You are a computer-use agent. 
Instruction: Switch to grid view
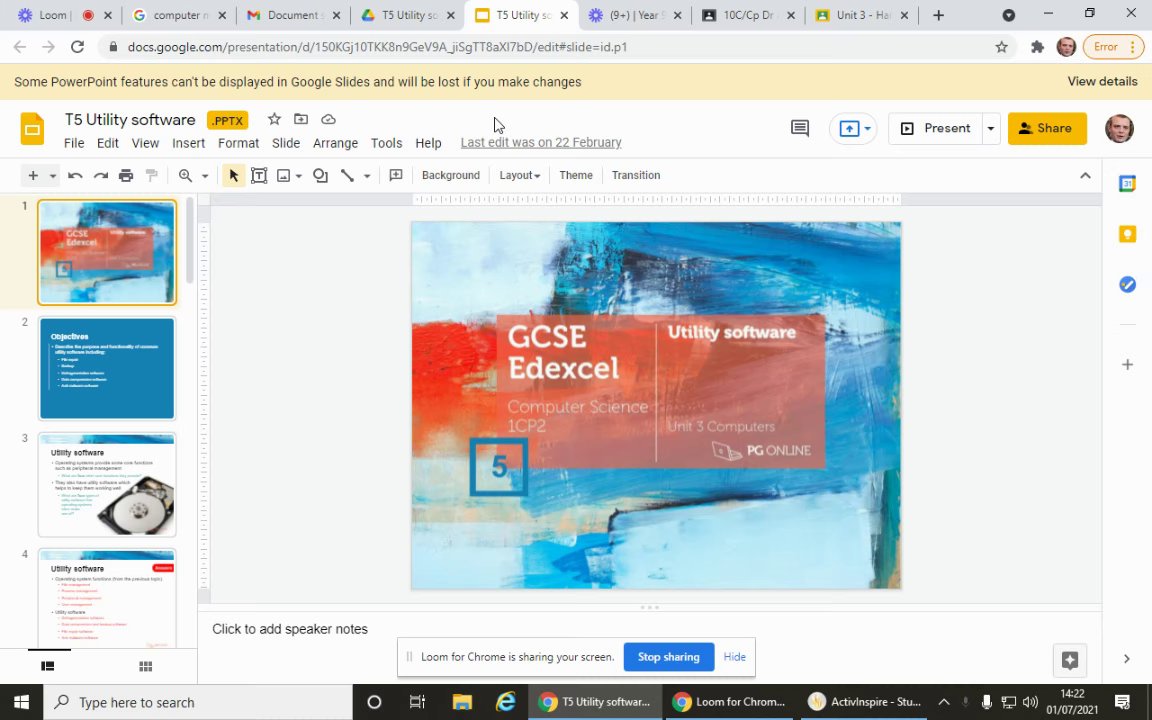145,666
